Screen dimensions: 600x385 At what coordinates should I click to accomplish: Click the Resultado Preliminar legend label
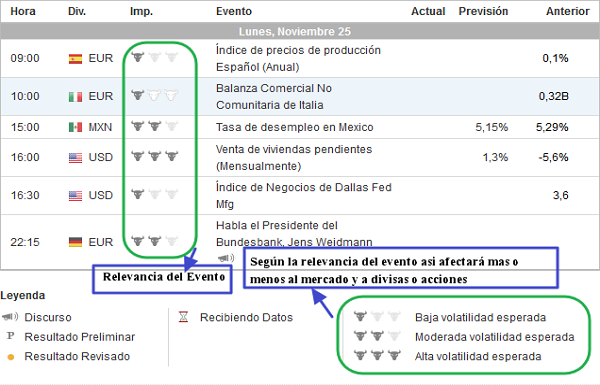tap(80, 337)
